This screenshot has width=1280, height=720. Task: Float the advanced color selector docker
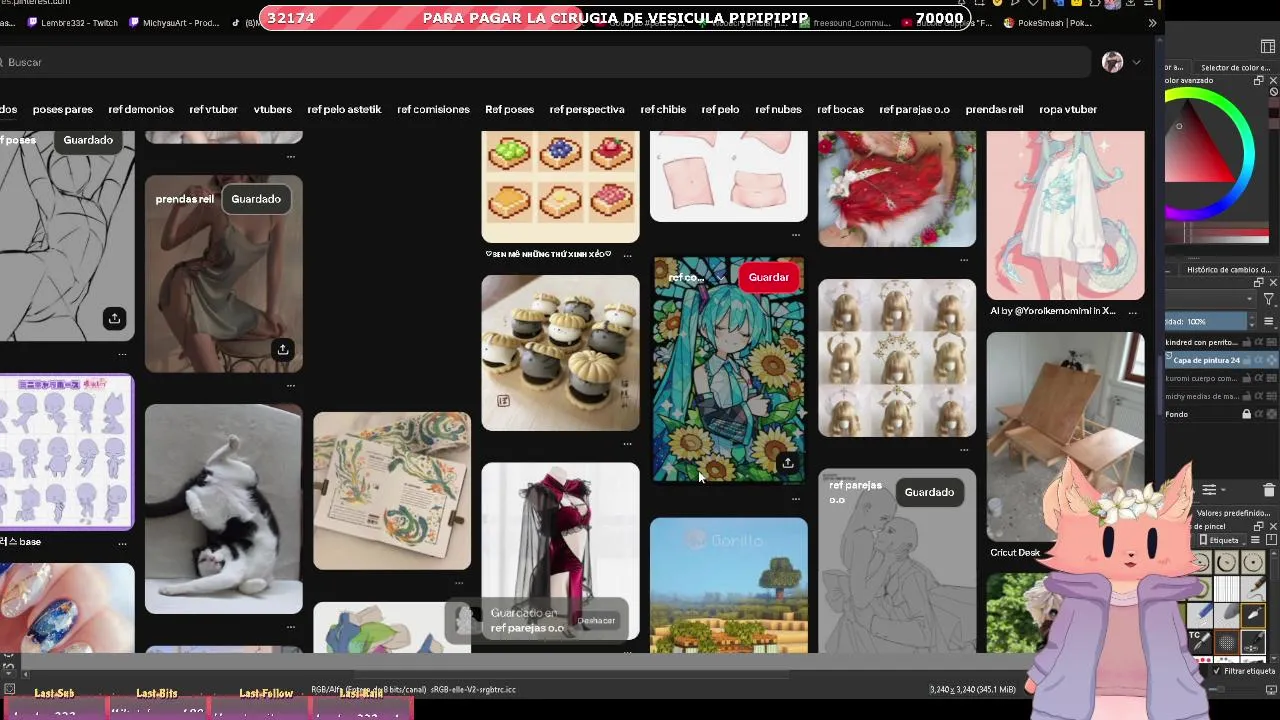tap(1259, 81)
